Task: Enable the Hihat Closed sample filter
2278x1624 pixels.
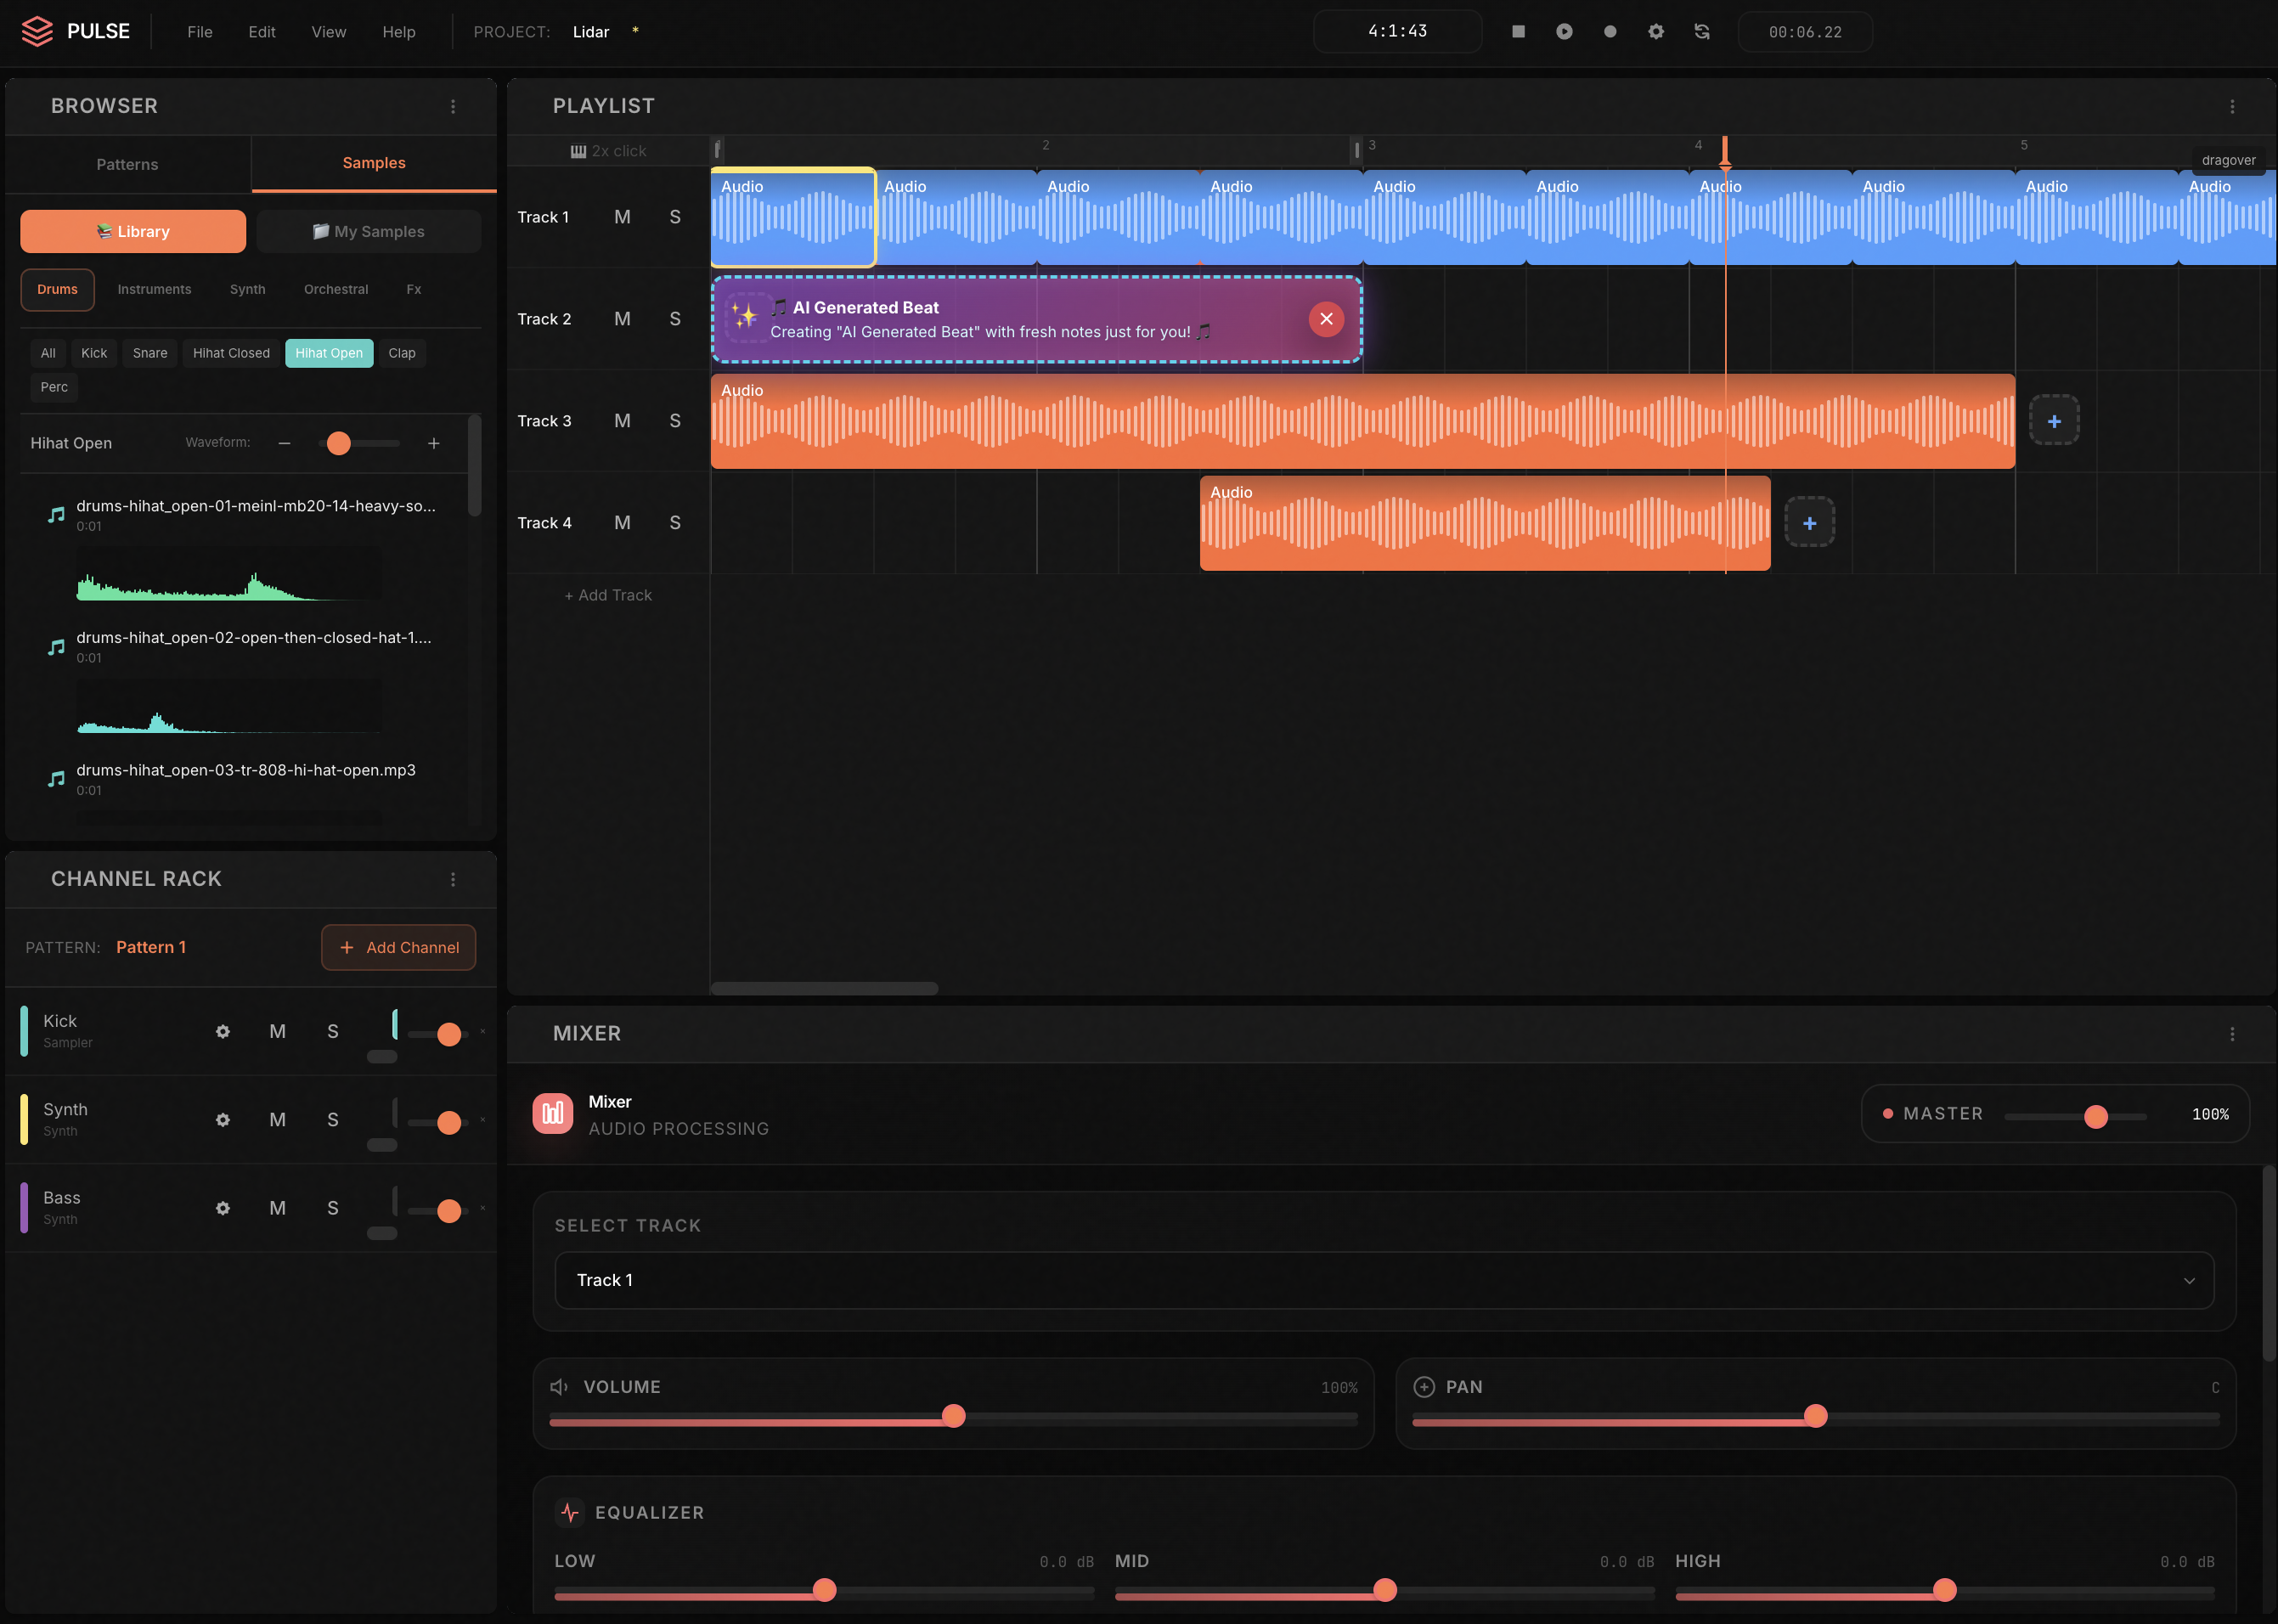Action: (230, 352)
